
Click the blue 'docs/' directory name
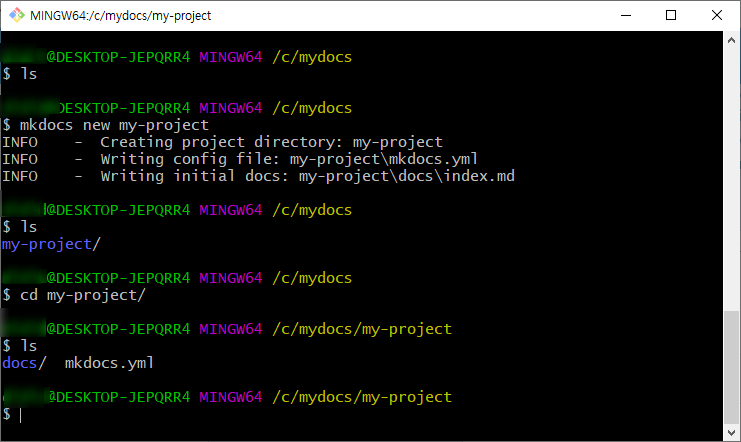20,363
